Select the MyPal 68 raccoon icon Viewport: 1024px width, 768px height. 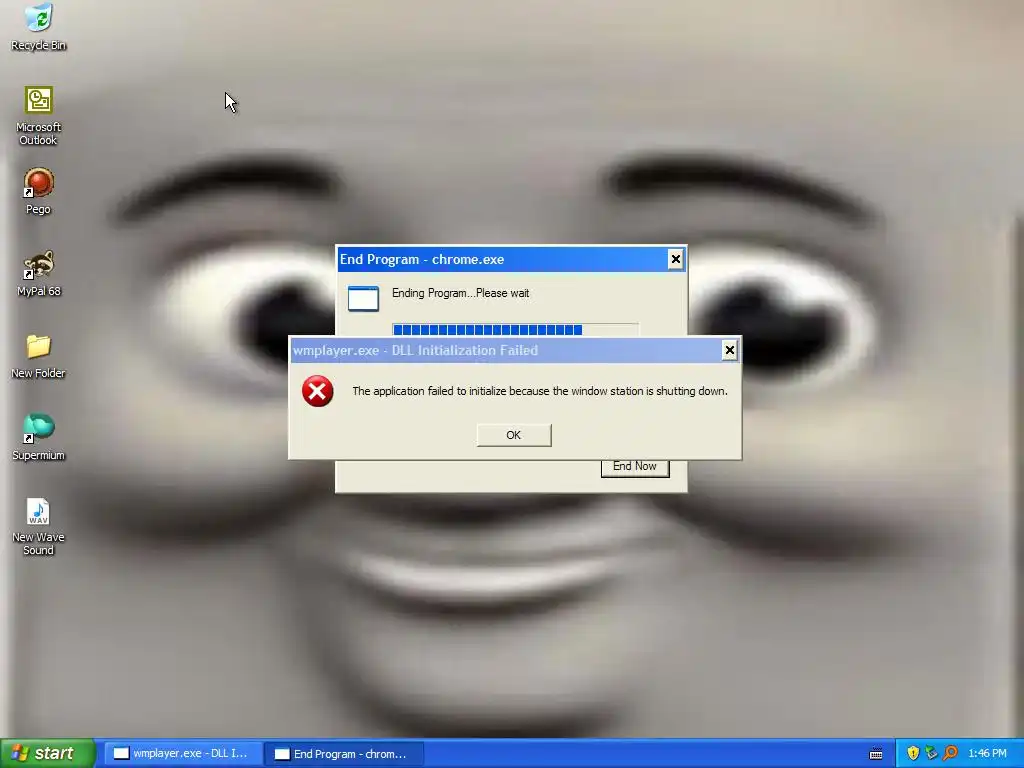click(39, 264)
